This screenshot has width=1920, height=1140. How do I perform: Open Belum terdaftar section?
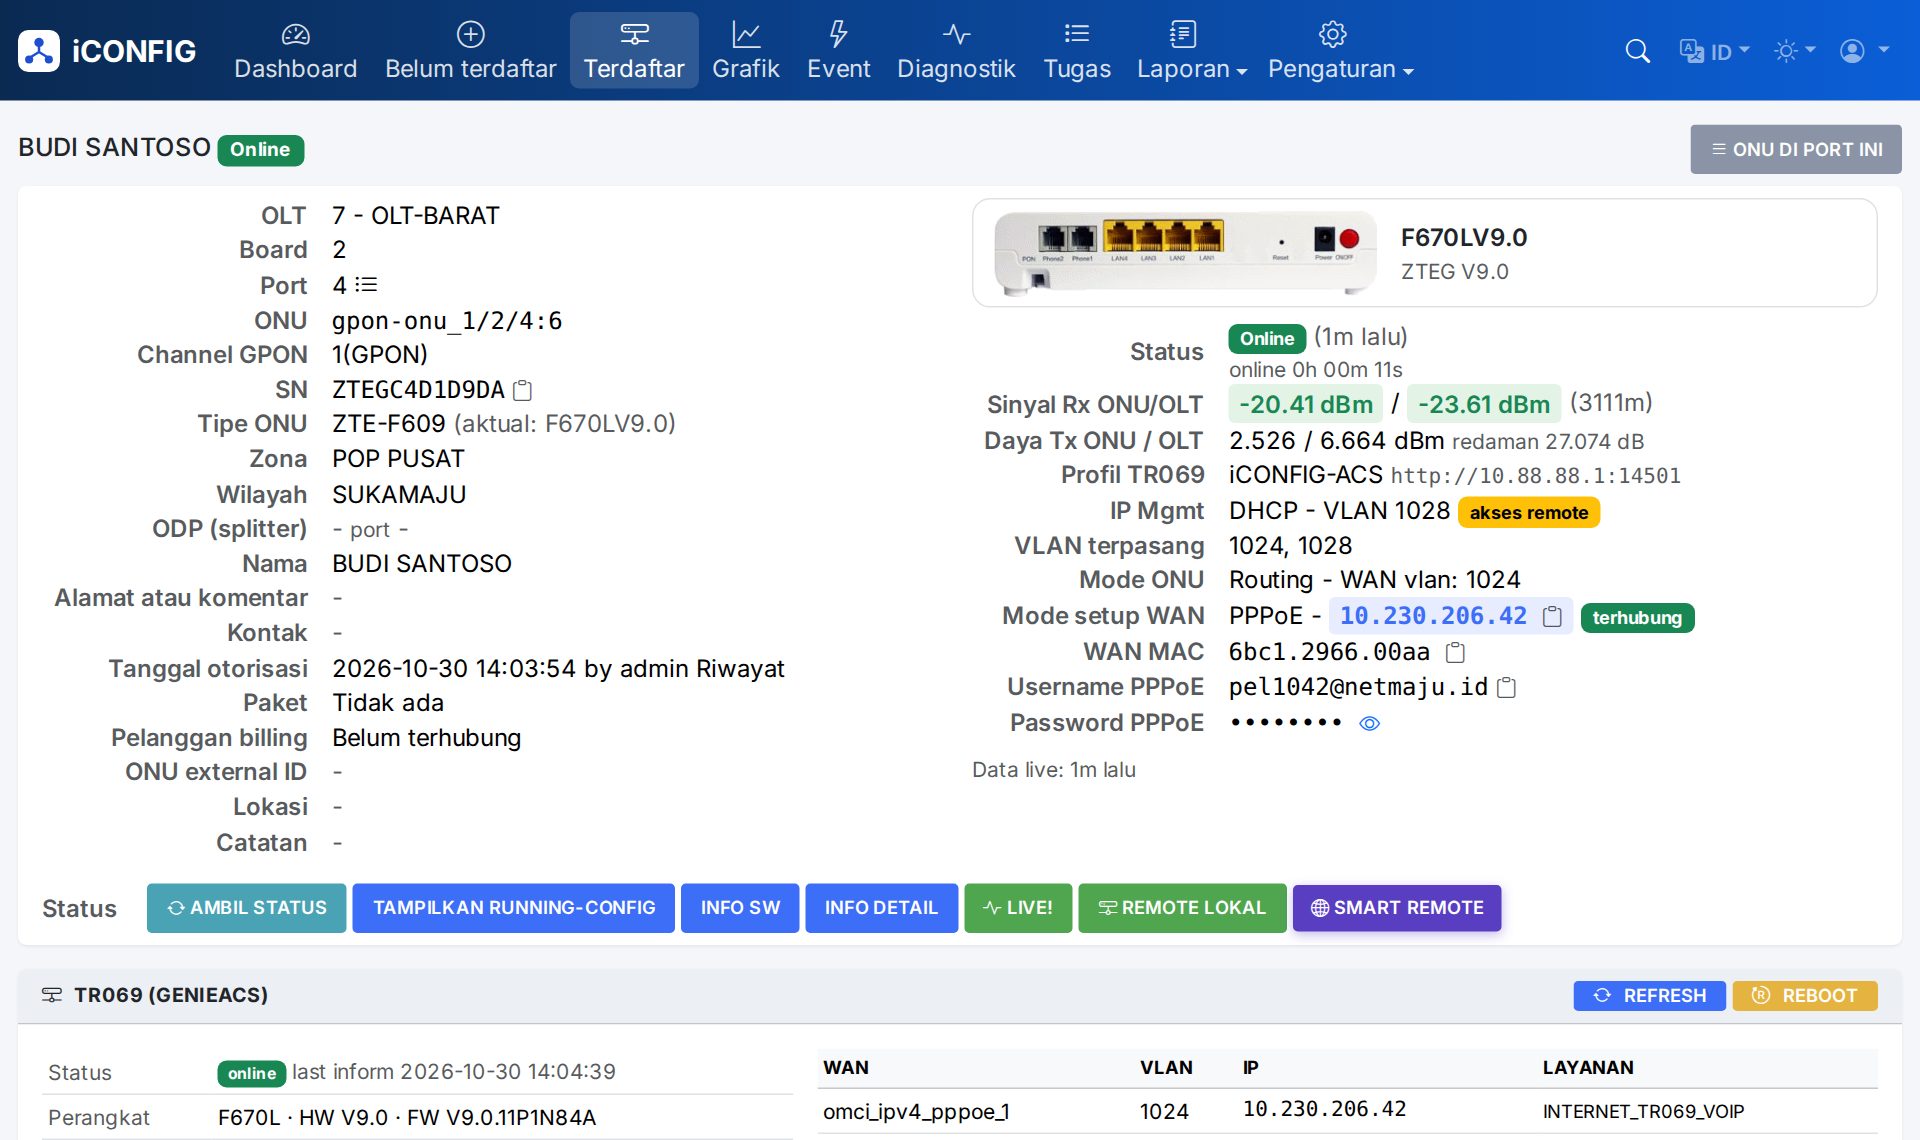[470, 51]
